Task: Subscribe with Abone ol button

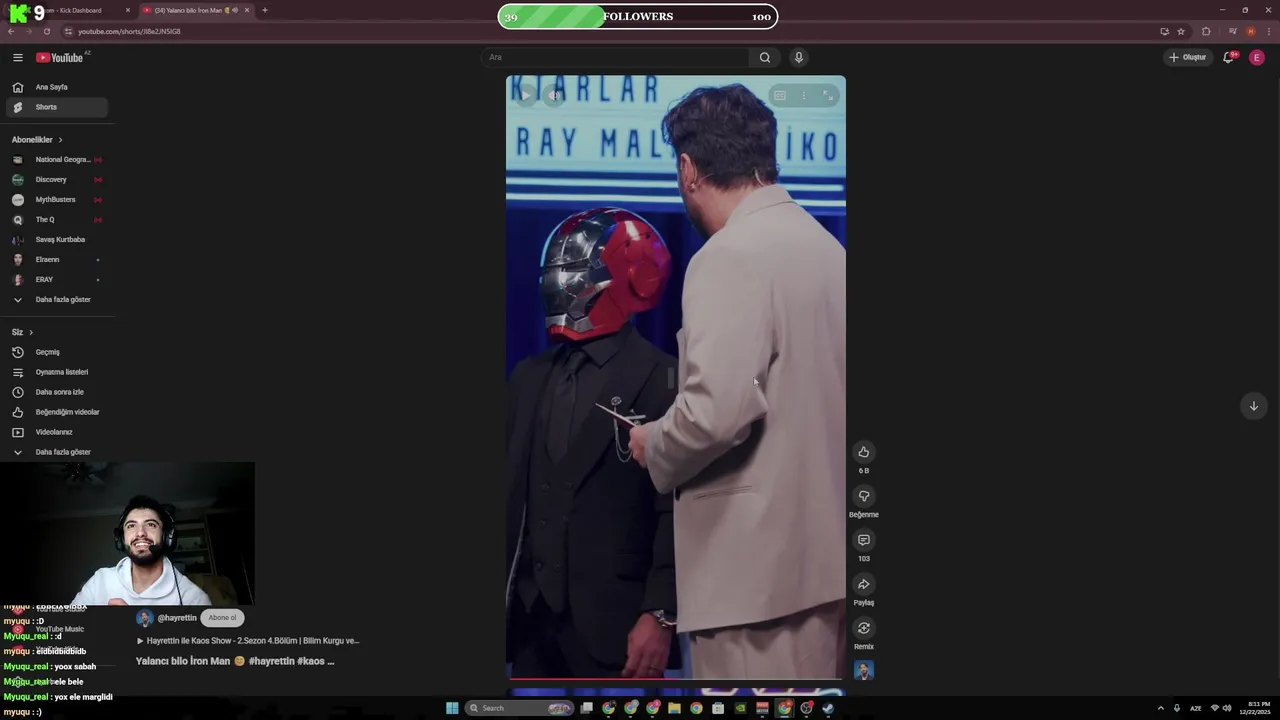Action: click(x=222, y=618)
